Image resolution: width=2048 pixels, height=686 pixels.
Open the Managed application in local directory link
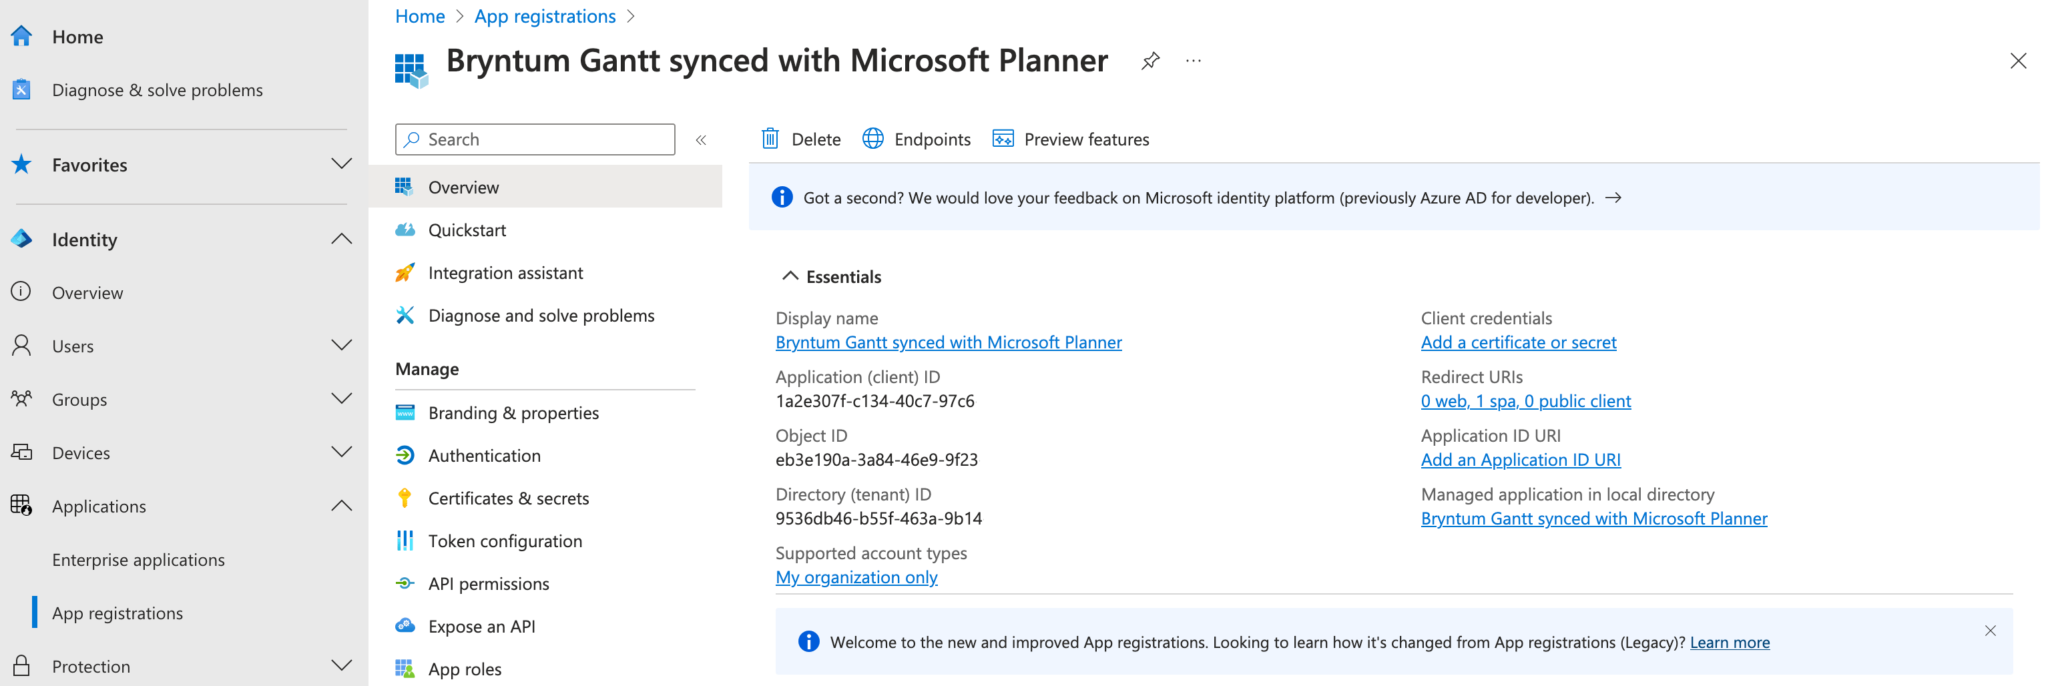(x=1594, y=518)
